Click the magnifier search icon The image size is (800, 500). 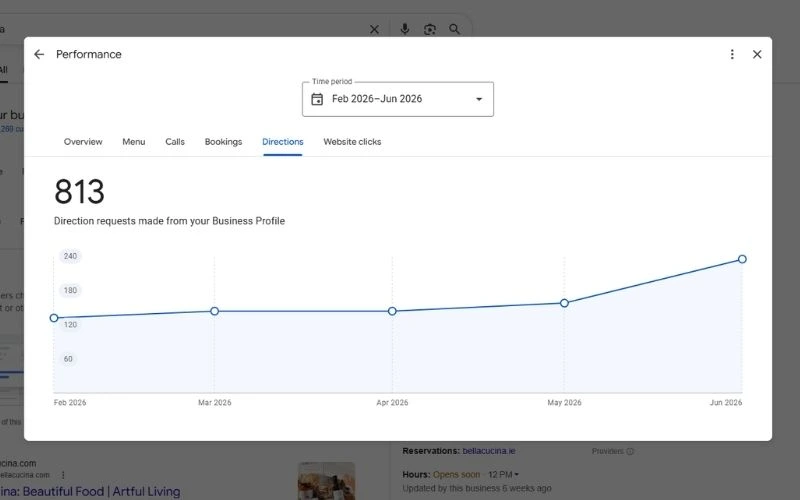point(454,29)
